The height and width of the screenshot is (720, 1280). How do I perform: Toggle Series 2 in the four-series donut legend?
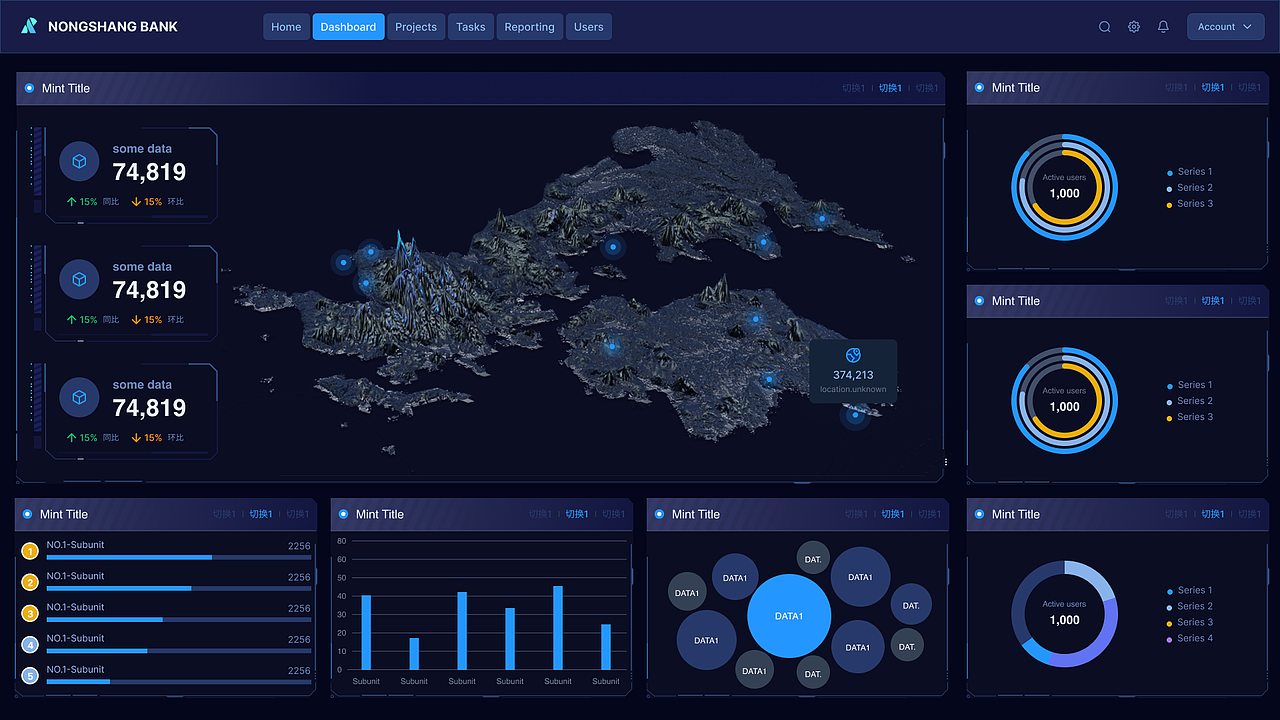(x=1189, y=606)
